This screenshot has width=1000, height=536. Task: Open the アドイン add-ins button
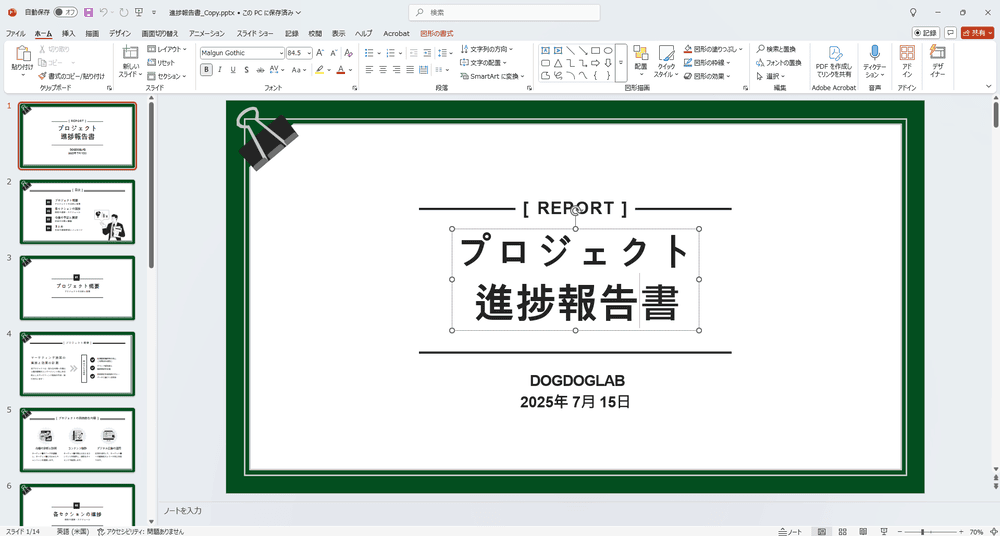point(907,62)
